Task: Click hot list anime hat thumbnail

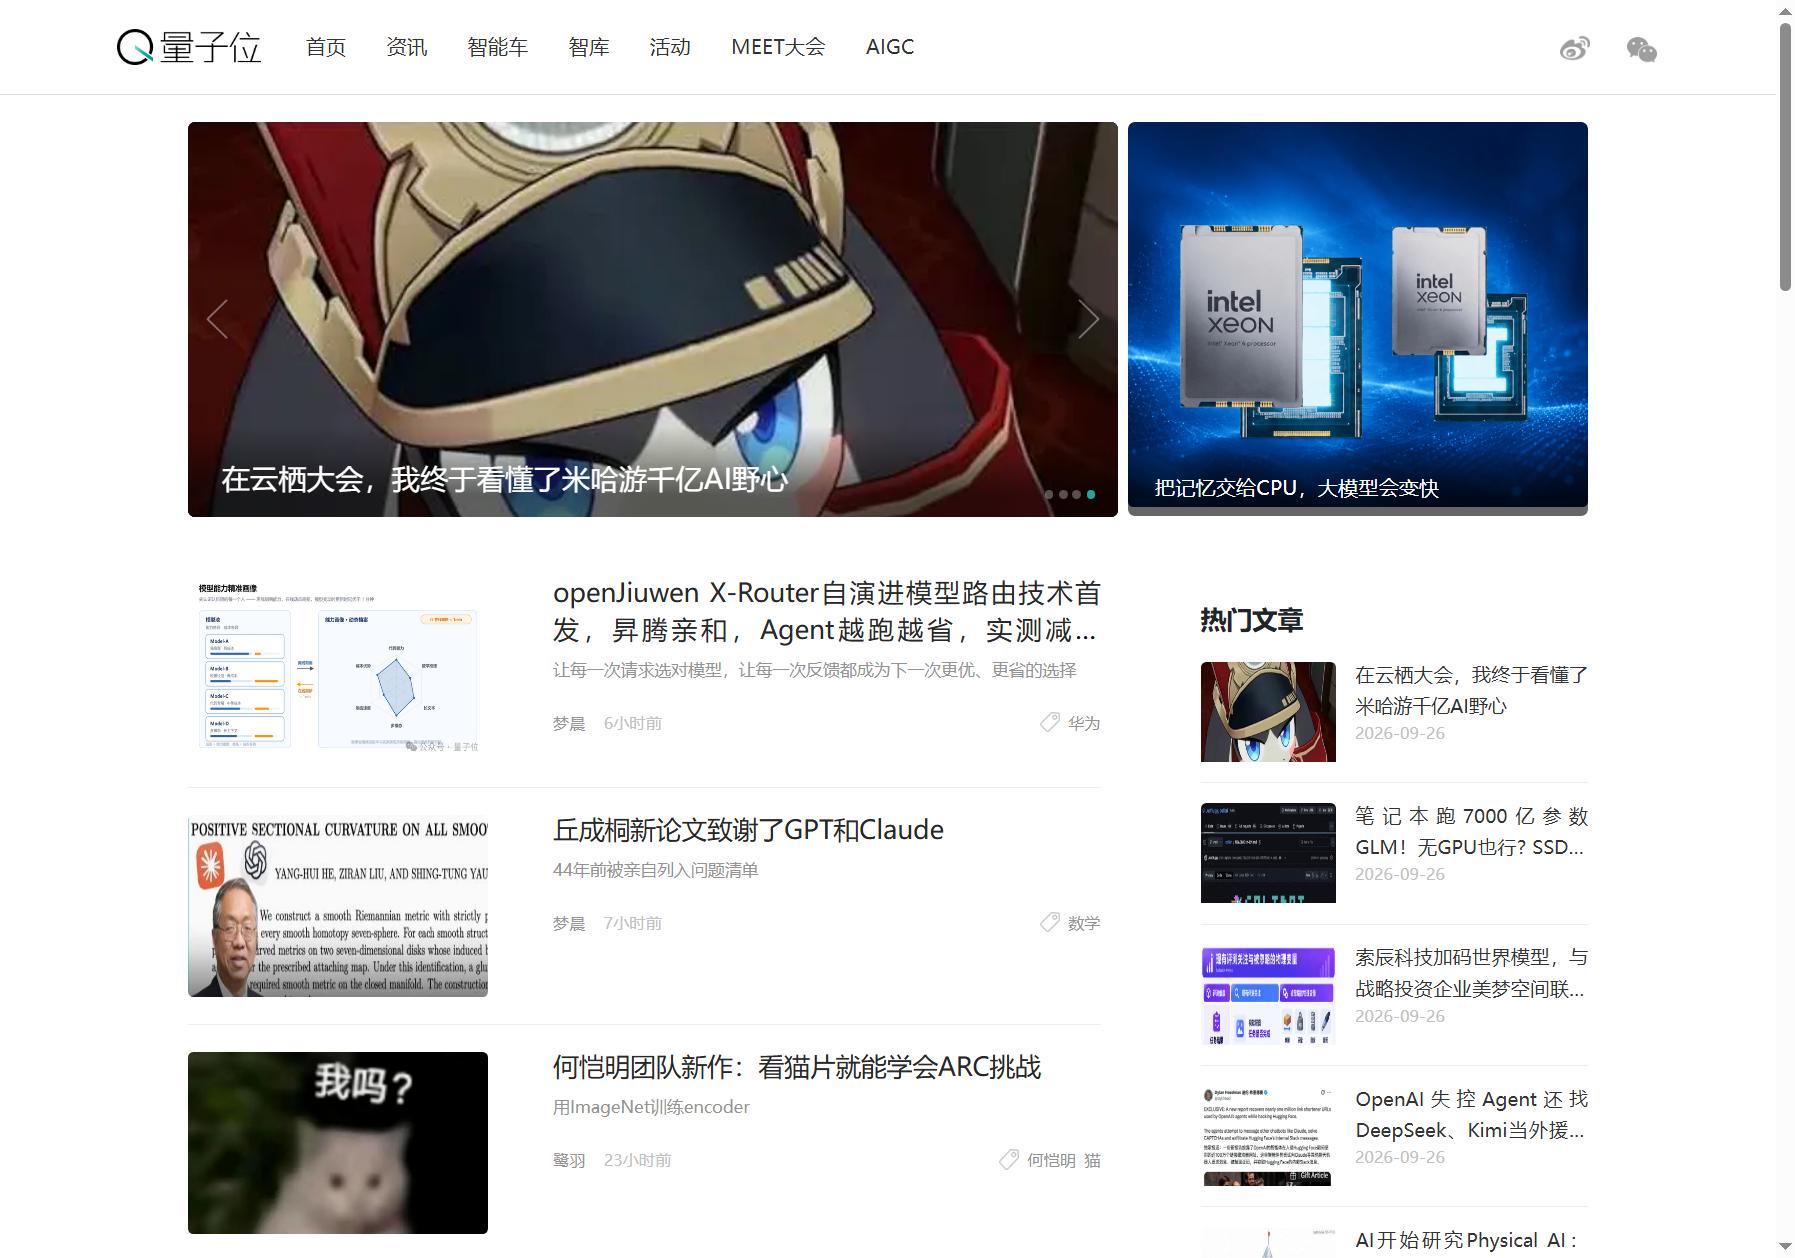Action: 1268,712
